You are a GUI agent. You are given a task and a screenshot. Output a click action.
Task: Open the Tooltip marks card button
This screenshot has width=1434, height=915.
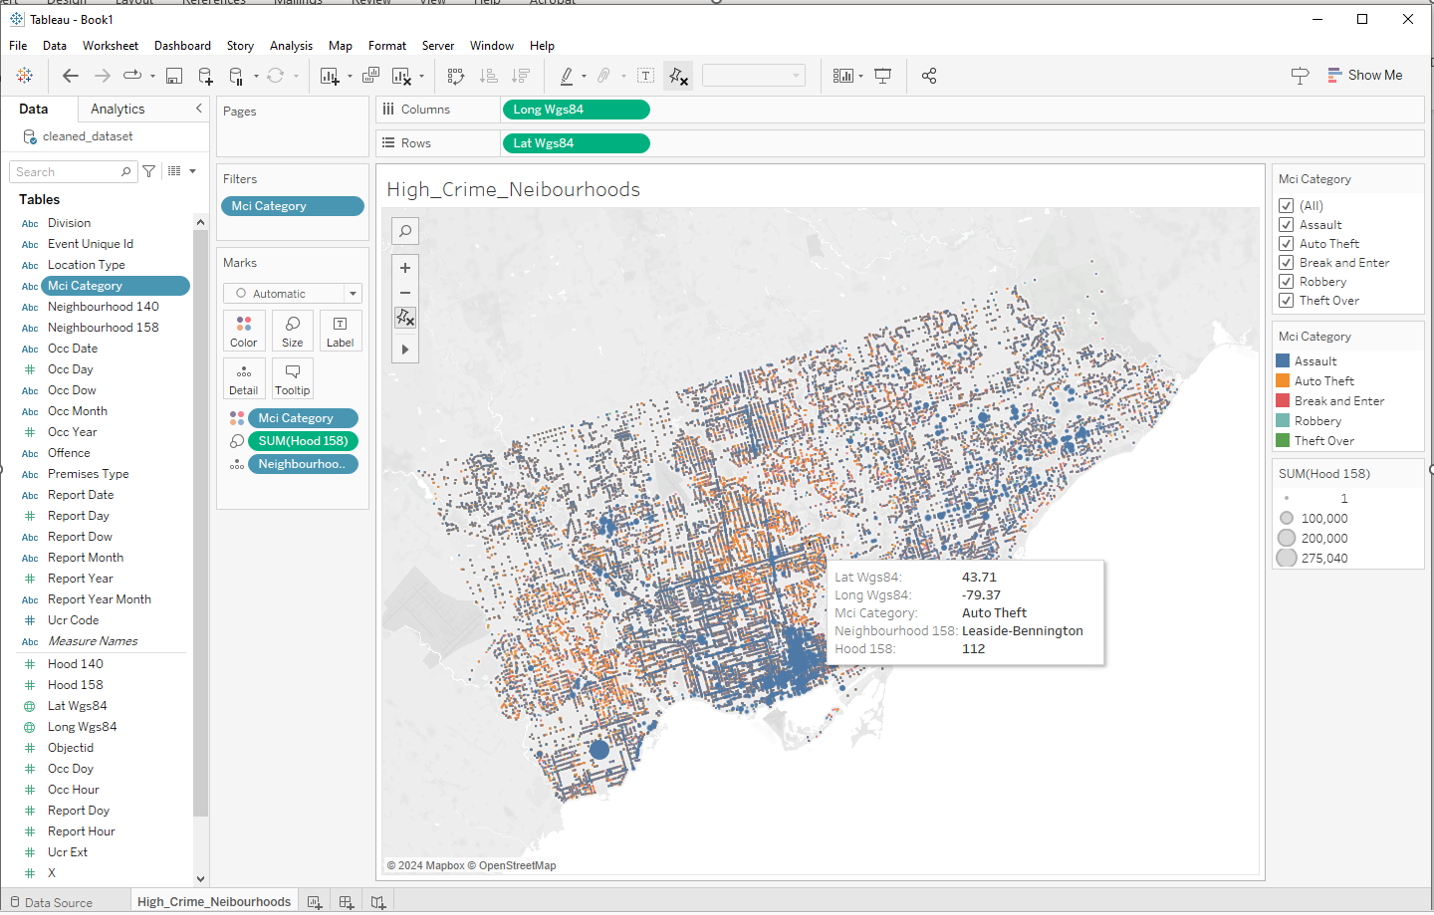pyautogui.click(x=292, y=378)
